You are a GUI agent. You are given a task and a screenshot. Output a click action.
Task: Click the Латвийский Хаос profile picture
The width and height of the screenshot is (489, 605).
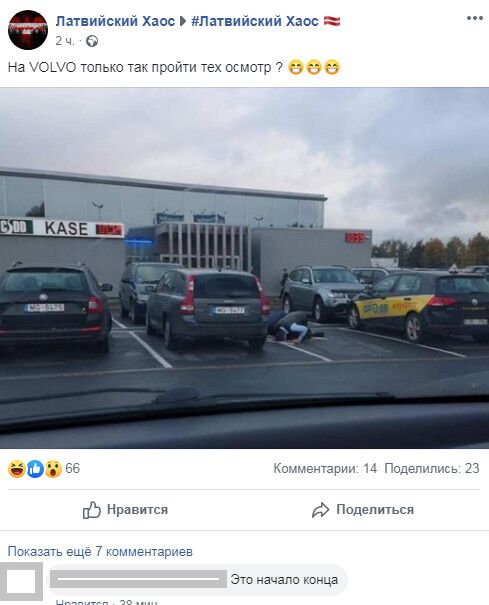point(28,30)
